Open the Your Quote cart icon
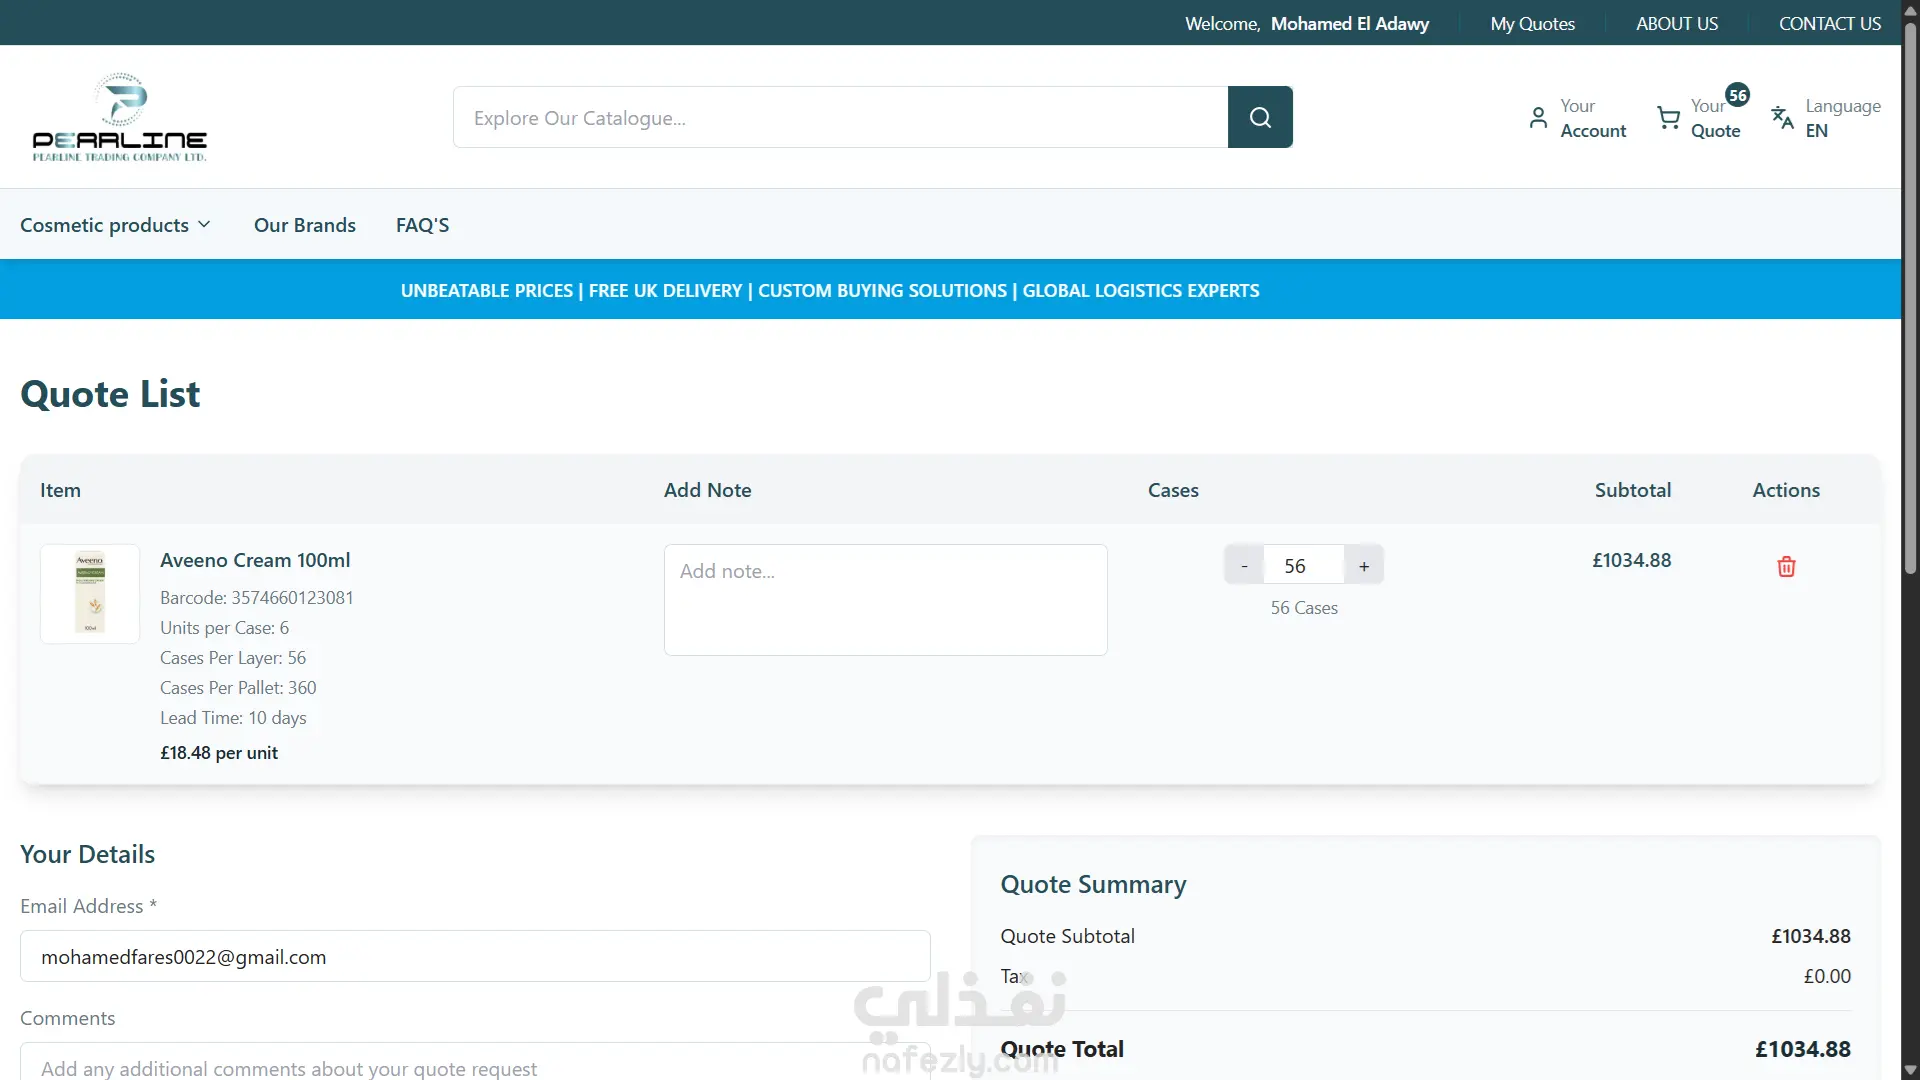 (x=1668, y=118)
